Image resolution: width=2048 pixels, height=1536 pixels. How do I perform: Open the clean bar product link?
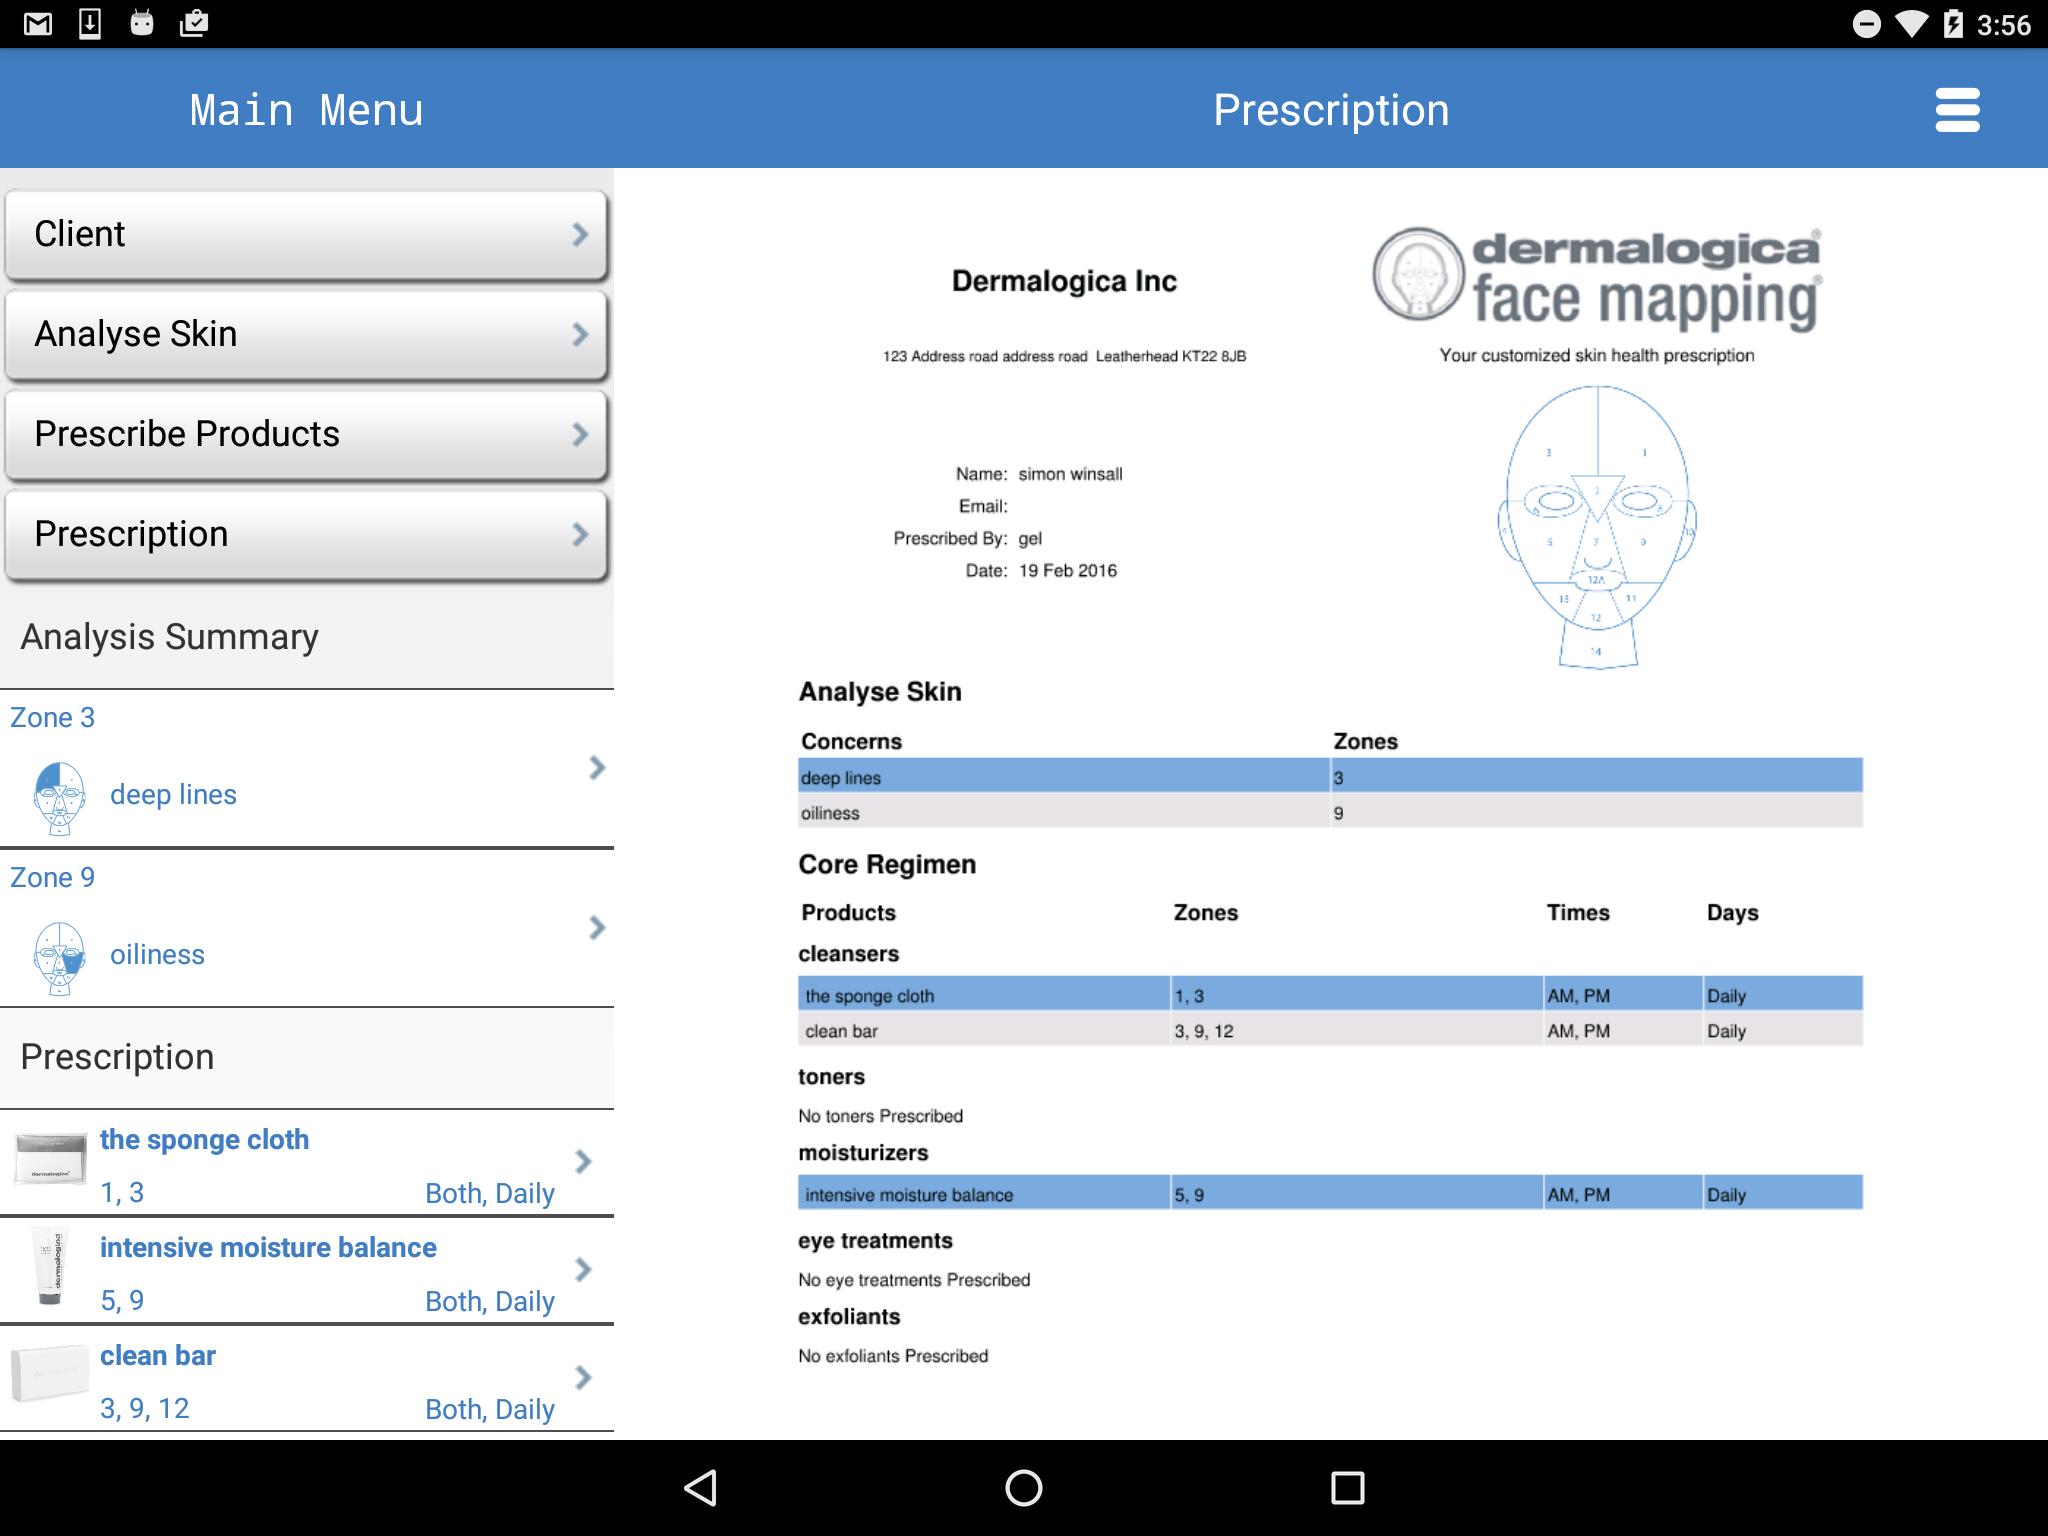pos(157,1356)
